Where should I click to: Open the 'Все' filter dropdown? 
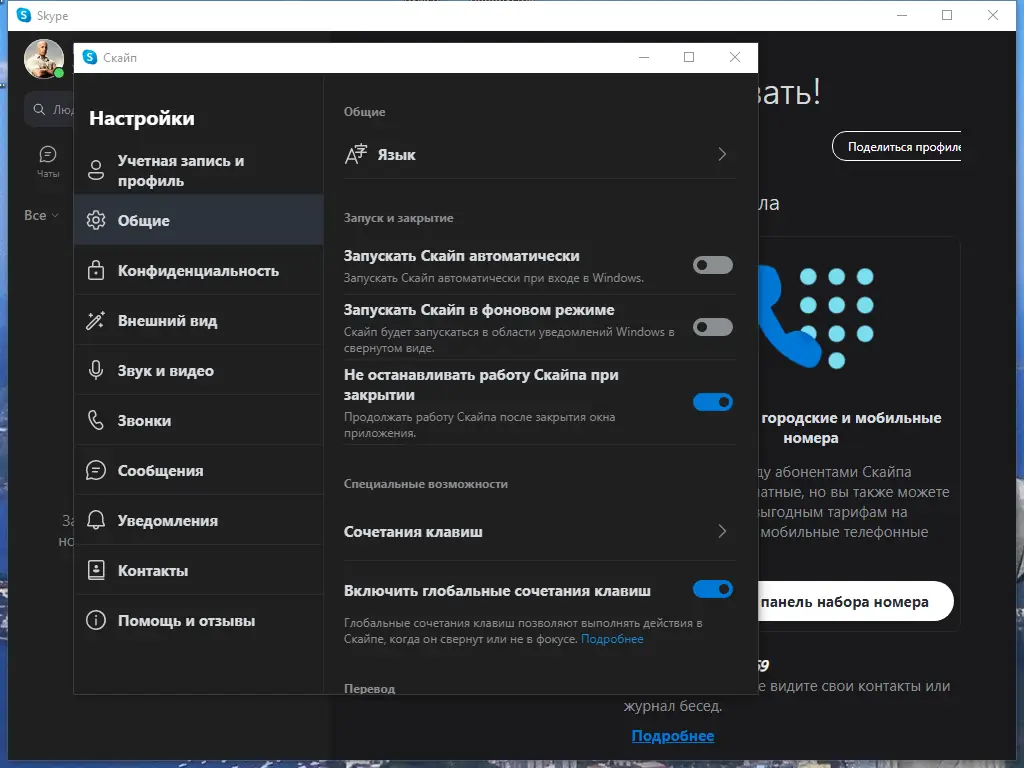[41, 216]
